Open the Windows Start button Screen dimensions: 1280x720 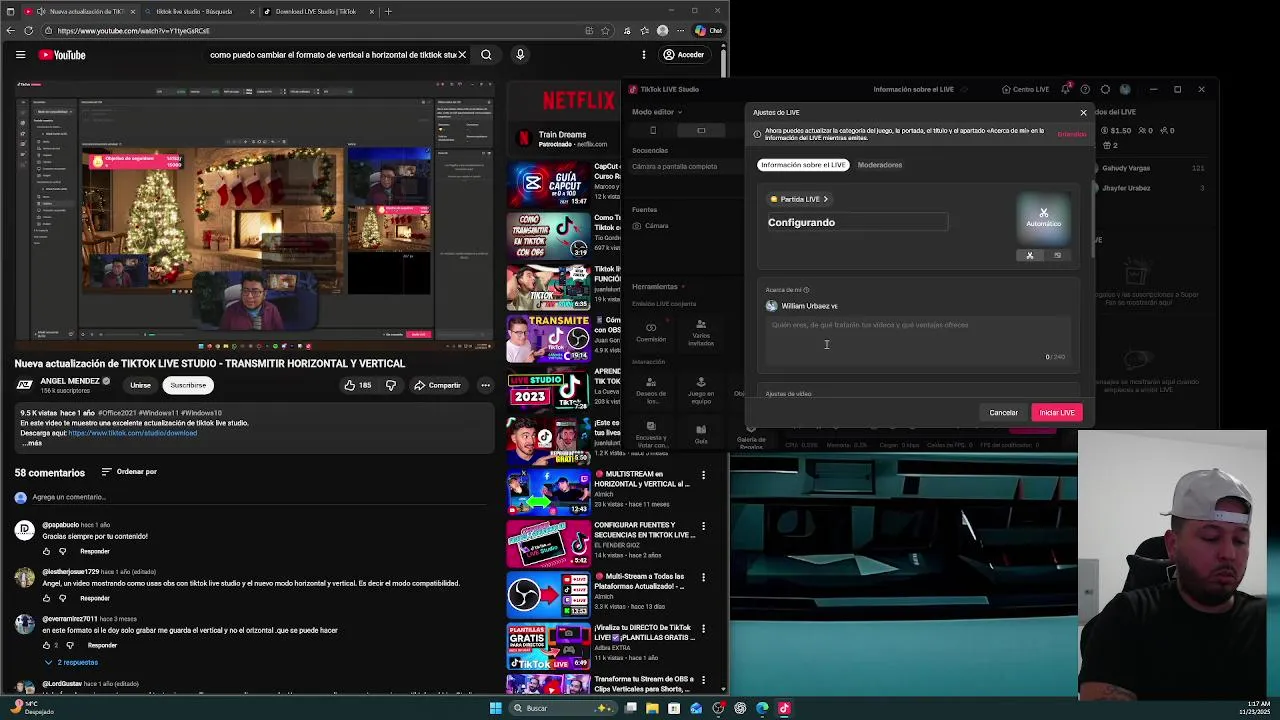pyautogui.click(x=495, y=708)
